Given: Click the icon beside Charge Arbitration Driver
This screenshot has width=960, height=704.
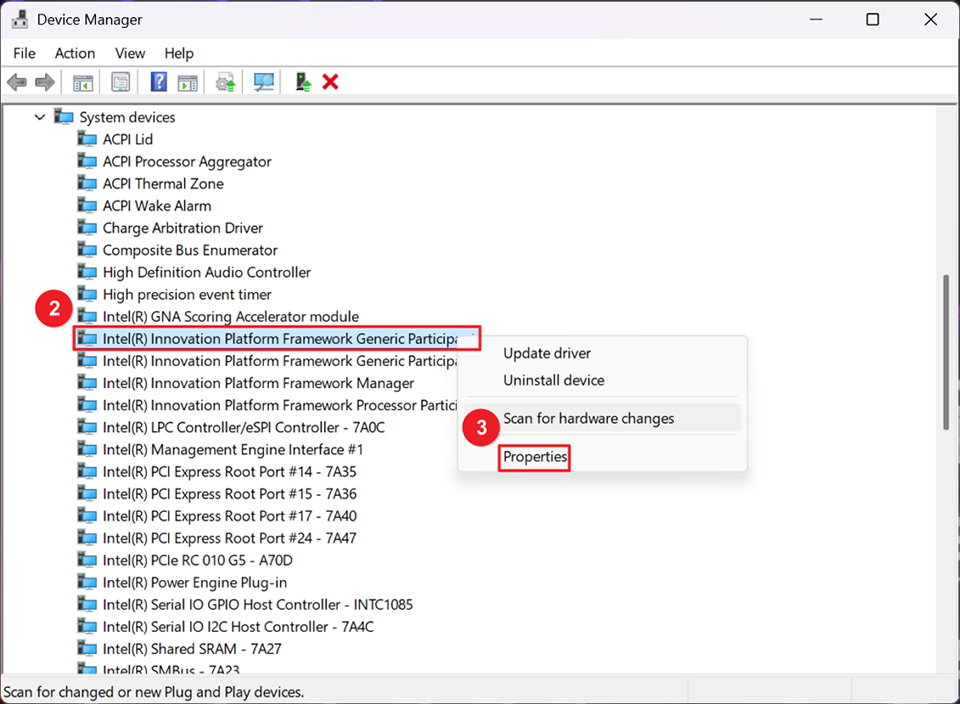Looking at the screenshot, I should (x=87, y=228).
